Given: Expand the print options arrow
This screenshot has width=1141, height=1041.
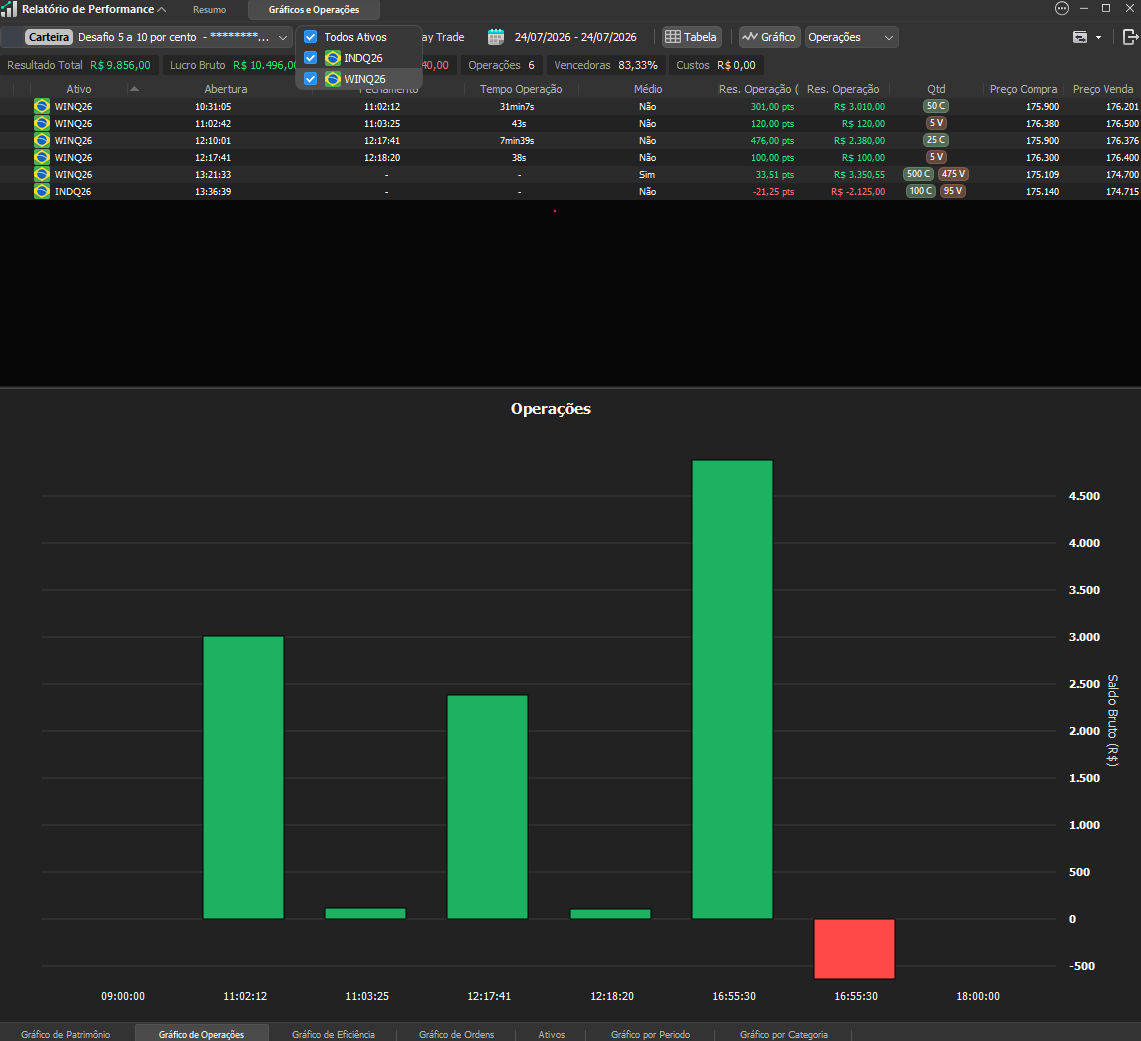Looking at the screenshot, I should 1098,37.
